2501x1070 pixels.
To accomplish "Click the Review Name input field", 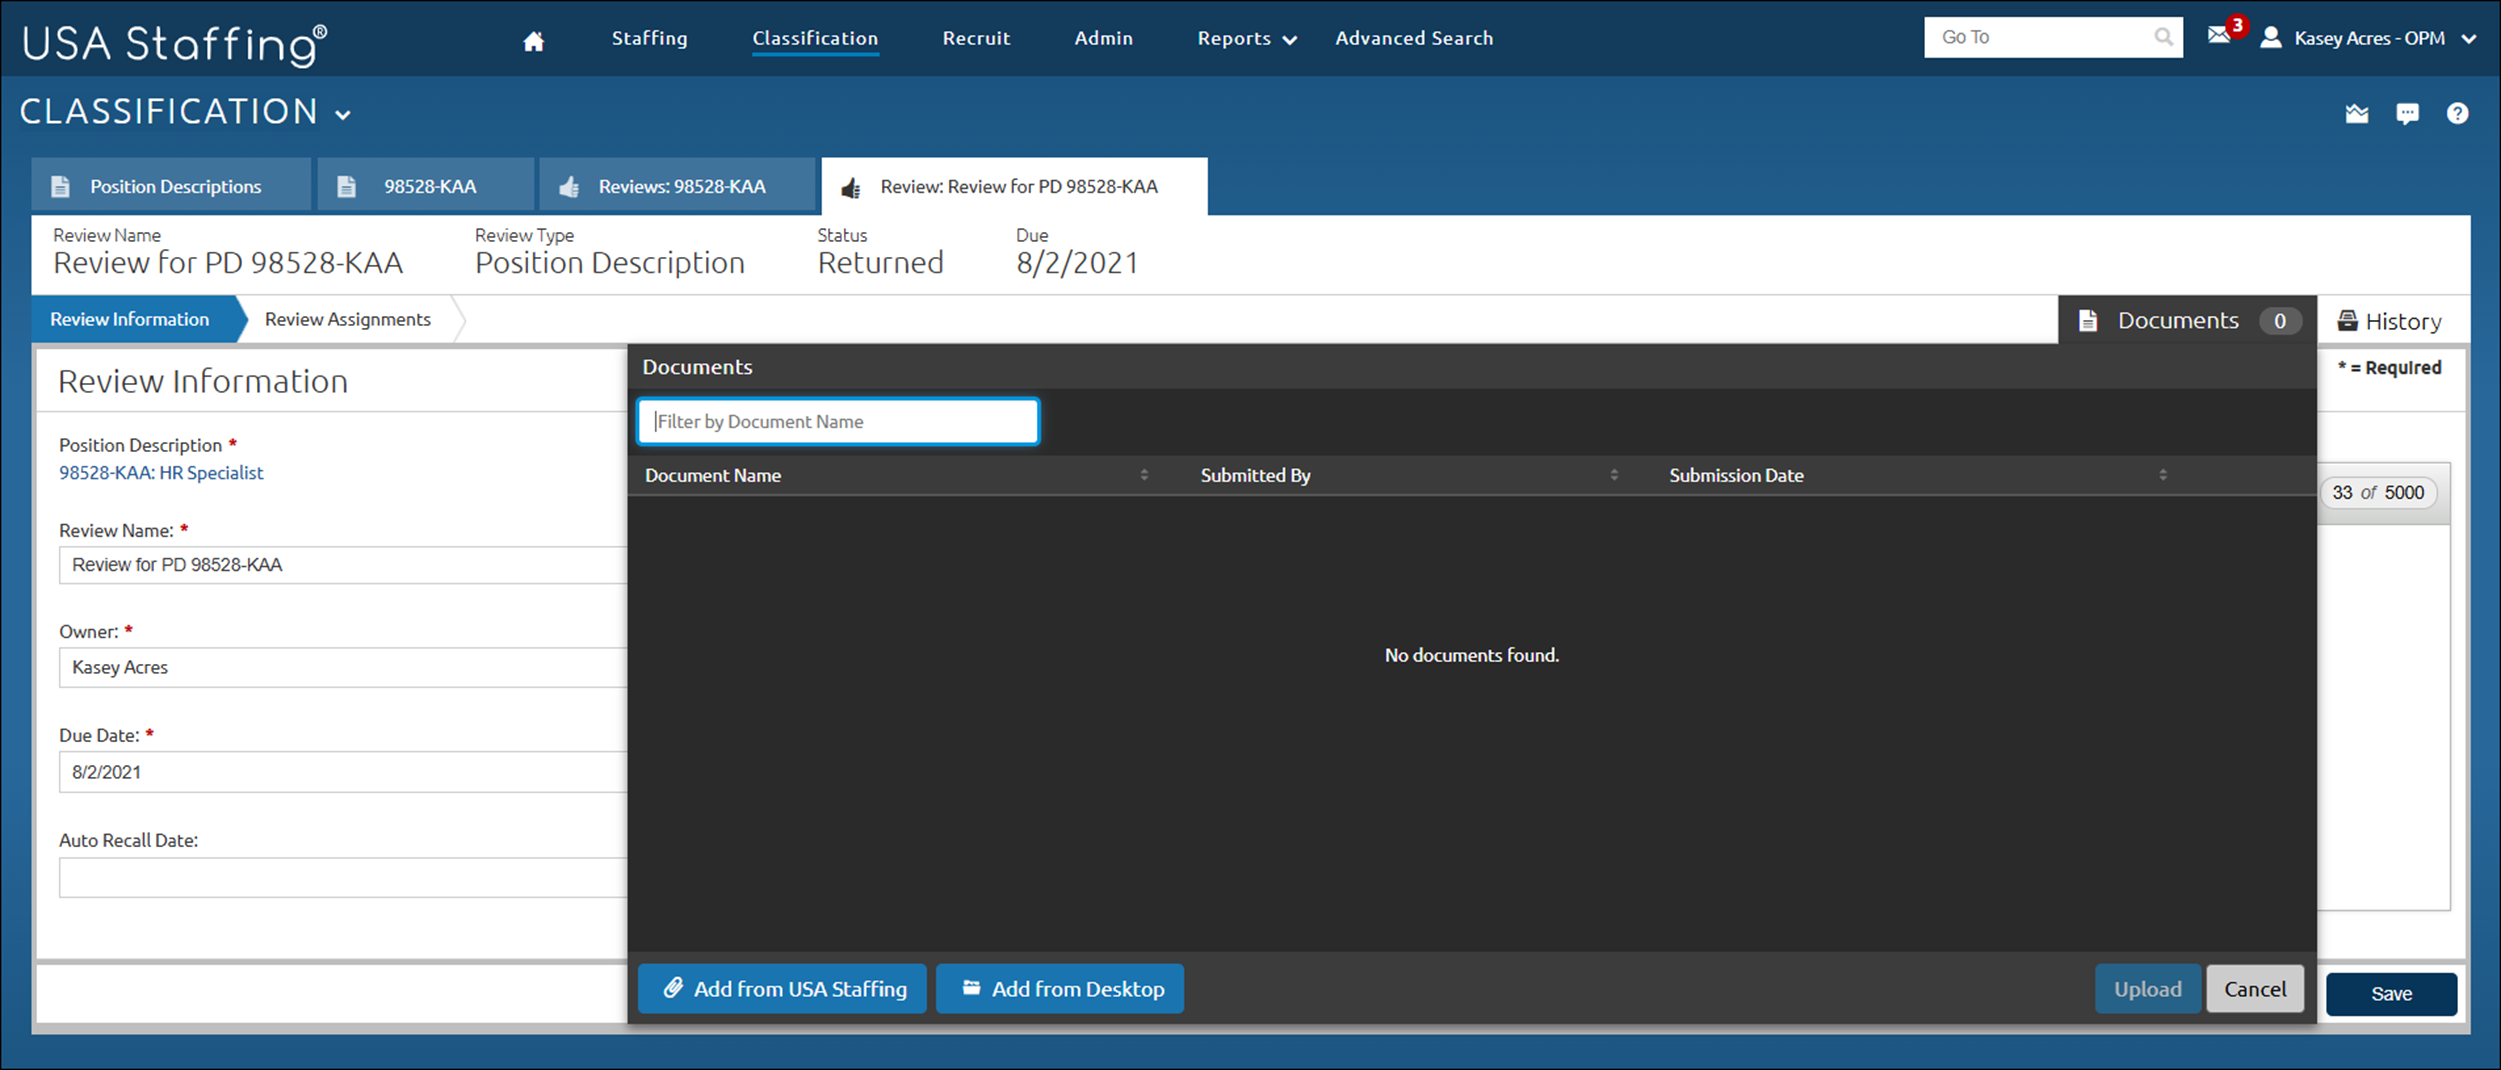I will coord(343,565).
